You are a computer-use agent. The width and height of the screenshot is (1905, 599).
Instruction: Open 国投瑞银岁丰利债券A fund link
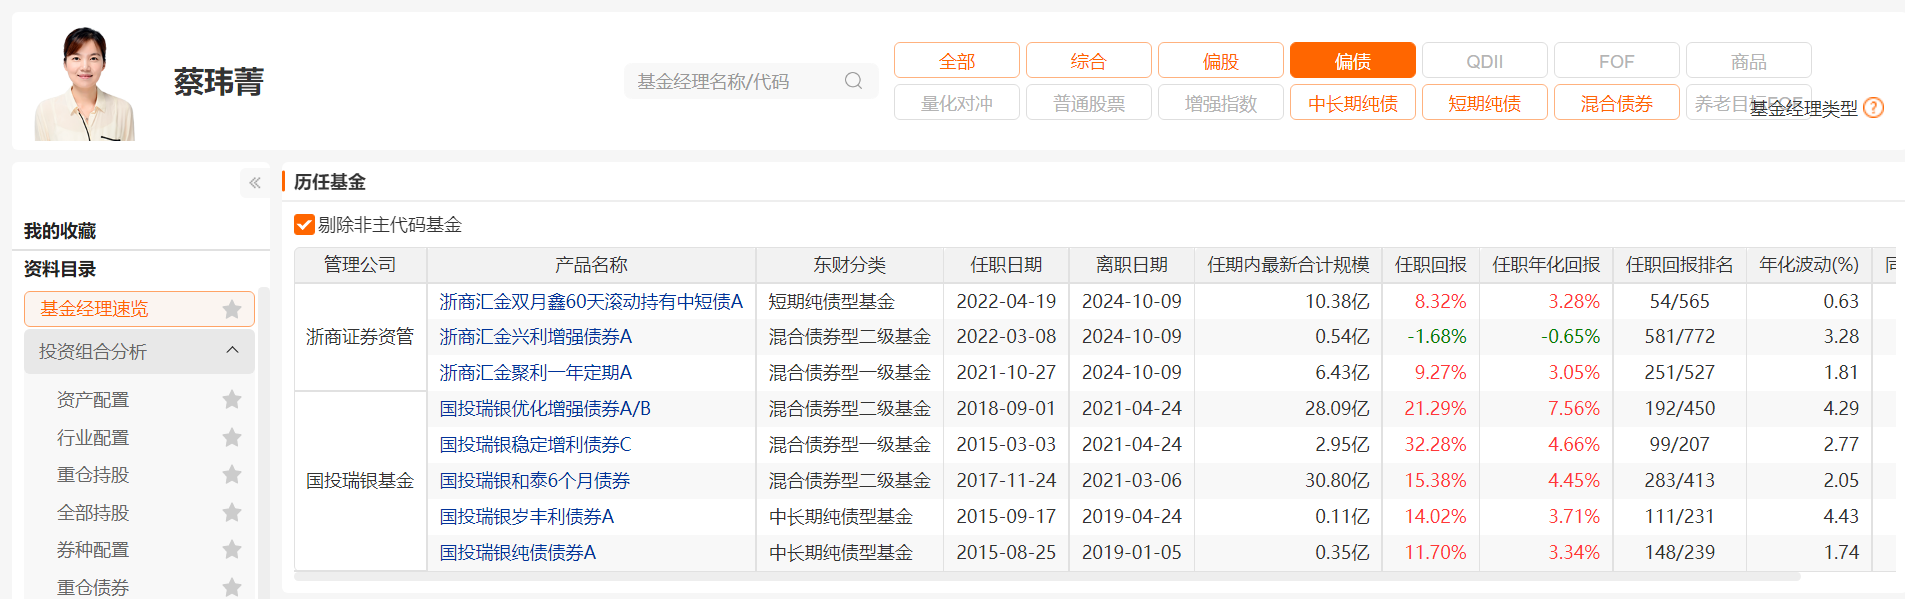coord(527,517)
